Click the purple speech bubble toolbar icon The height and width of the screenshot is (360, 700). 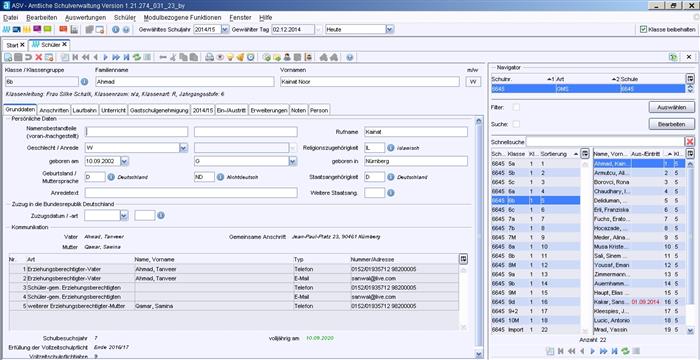(37, 29)
